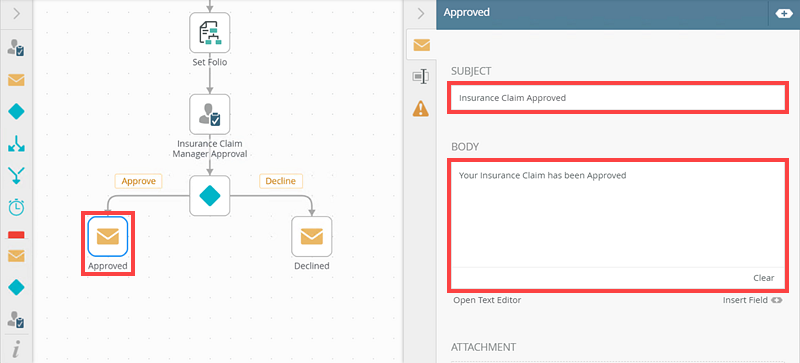The height and width of the screenshot is (363, 800).
Task: Clear the Body text
Action: (x=764, y=278)
